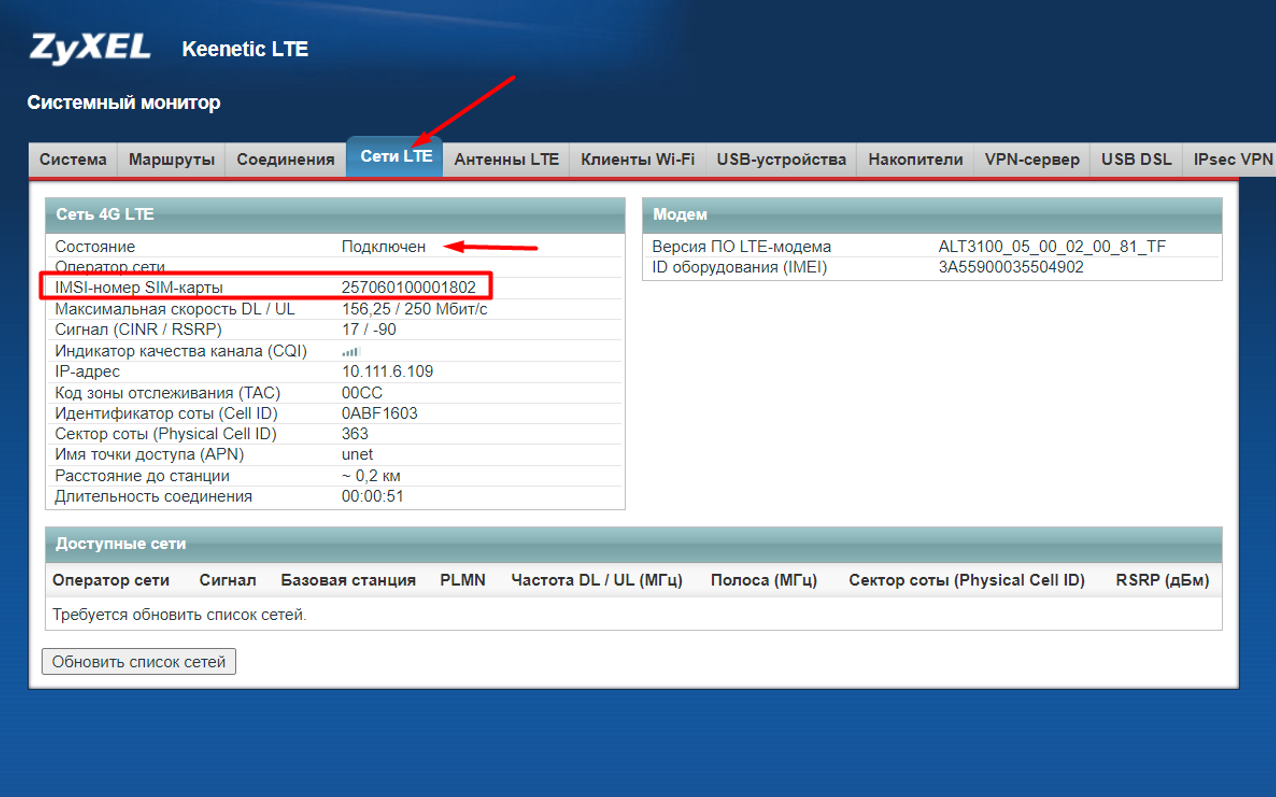Viewport: 1276px width, 797px height.
Task: Click the PLMN column header
Action: [463, 580]
